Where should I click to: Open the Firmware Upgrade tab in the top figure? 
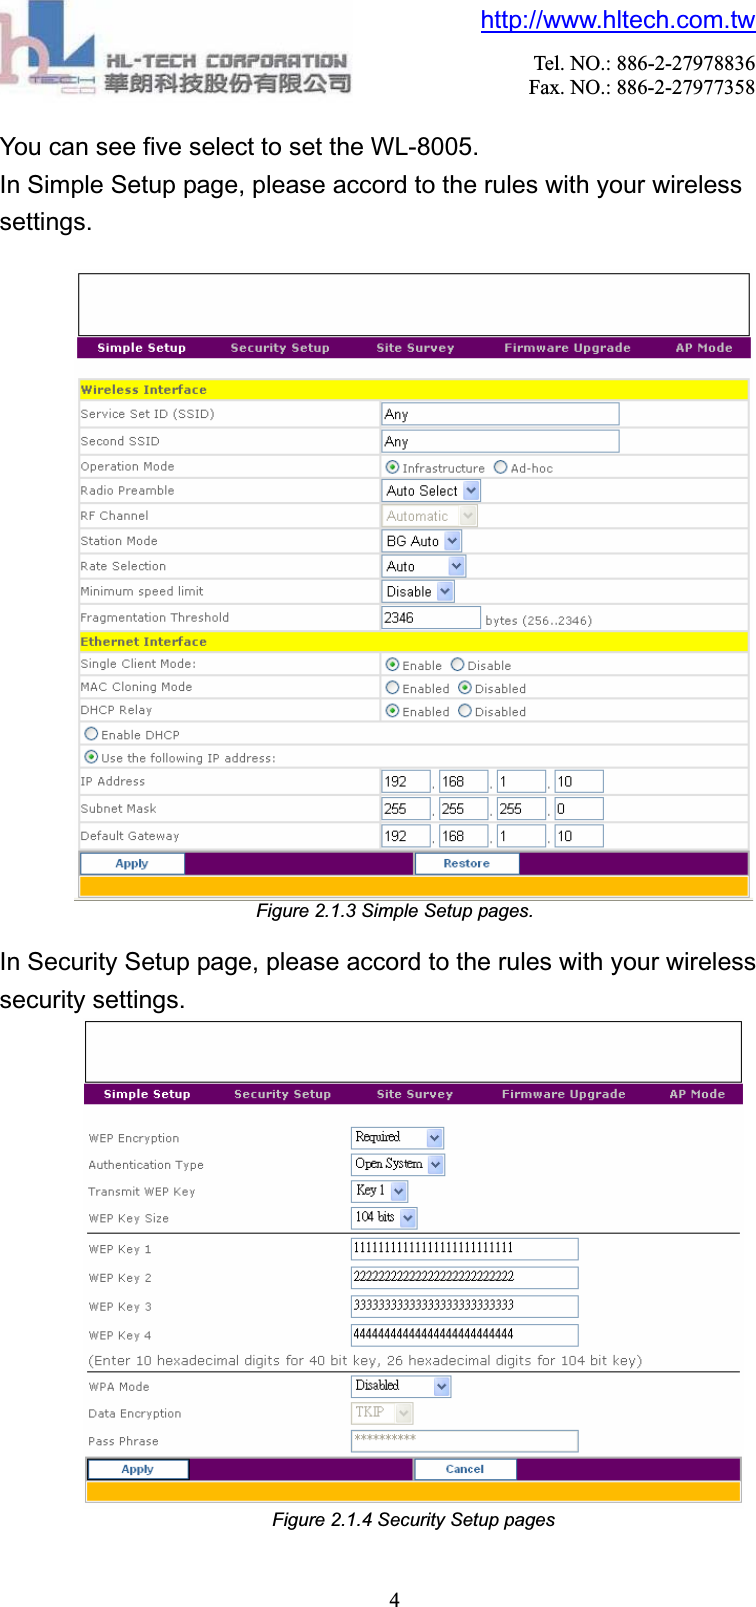[567, 348]
